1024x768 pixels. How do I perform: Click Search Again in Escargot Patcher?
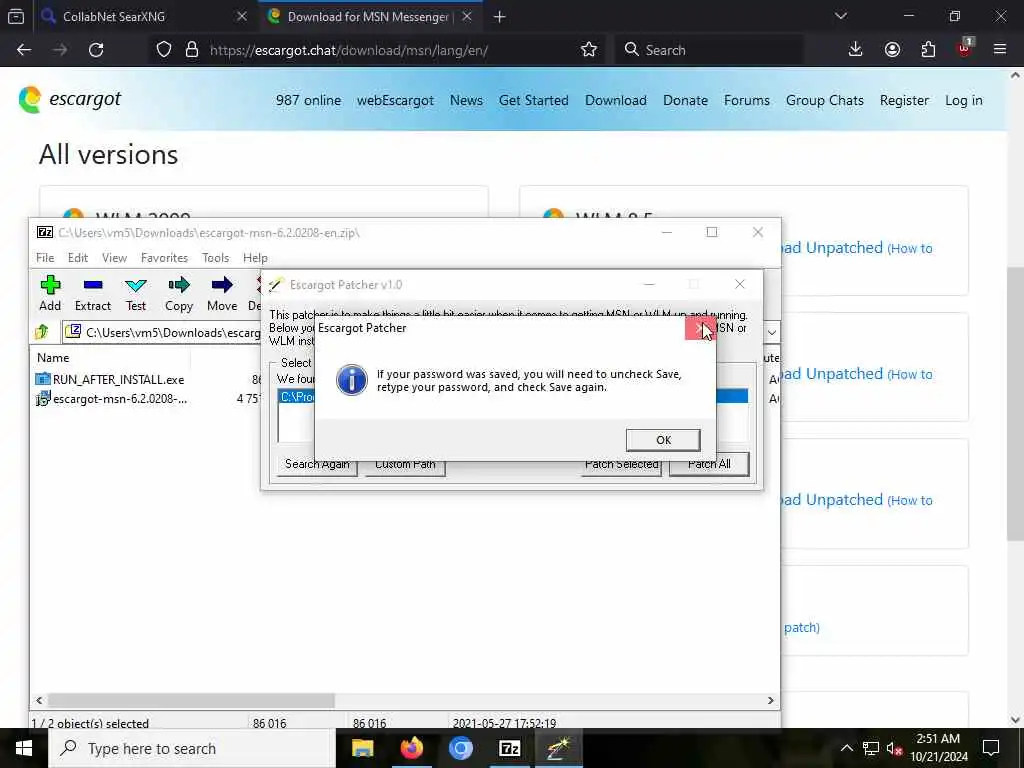(317, 466)
